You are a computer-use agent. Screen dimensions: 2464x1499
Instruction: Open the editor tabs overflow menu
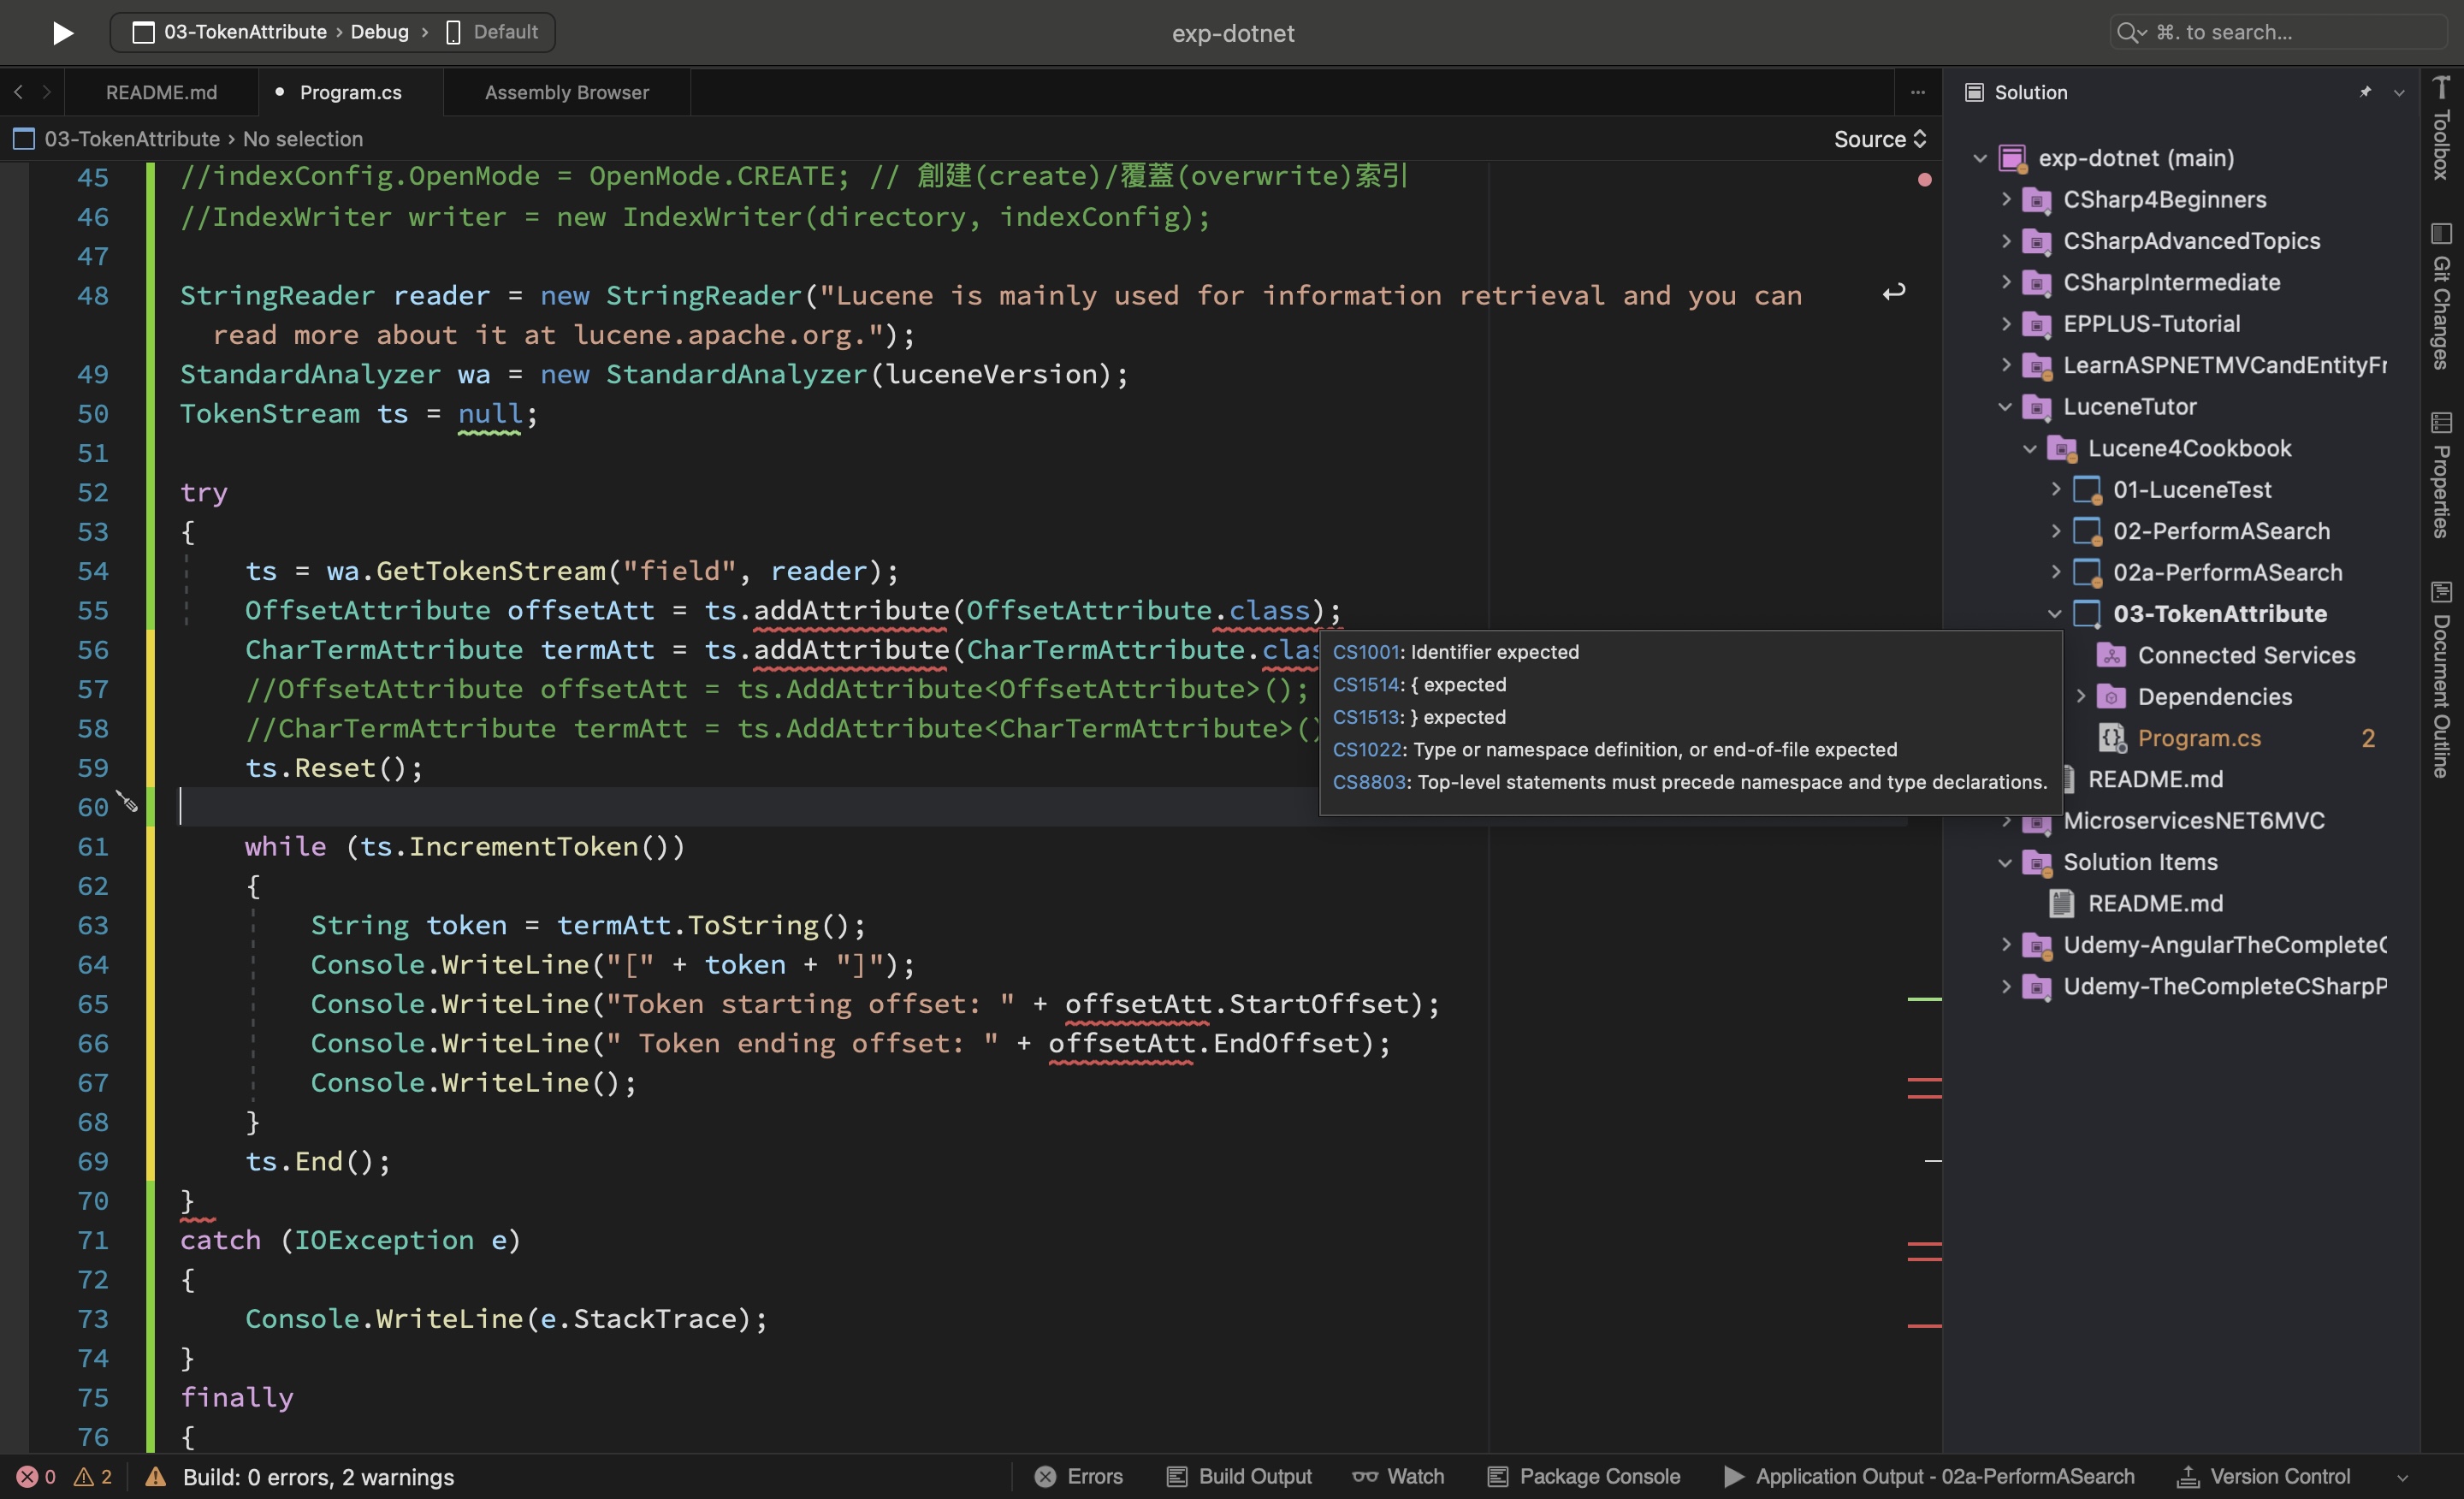tap(1917, 92)
